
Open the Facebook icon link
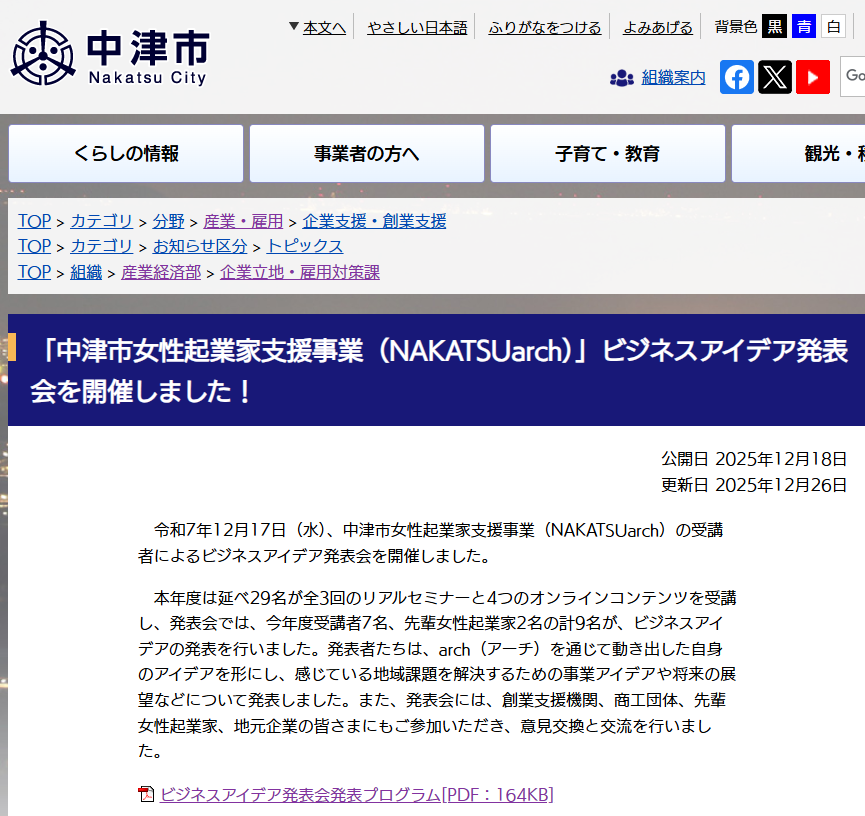tap(737, 77)
